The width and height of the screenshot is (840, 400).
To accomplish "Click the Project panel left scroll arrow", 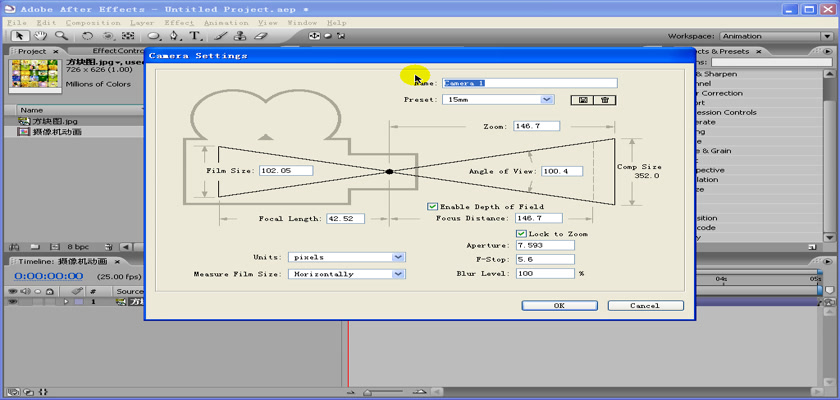I will [125, 247].
